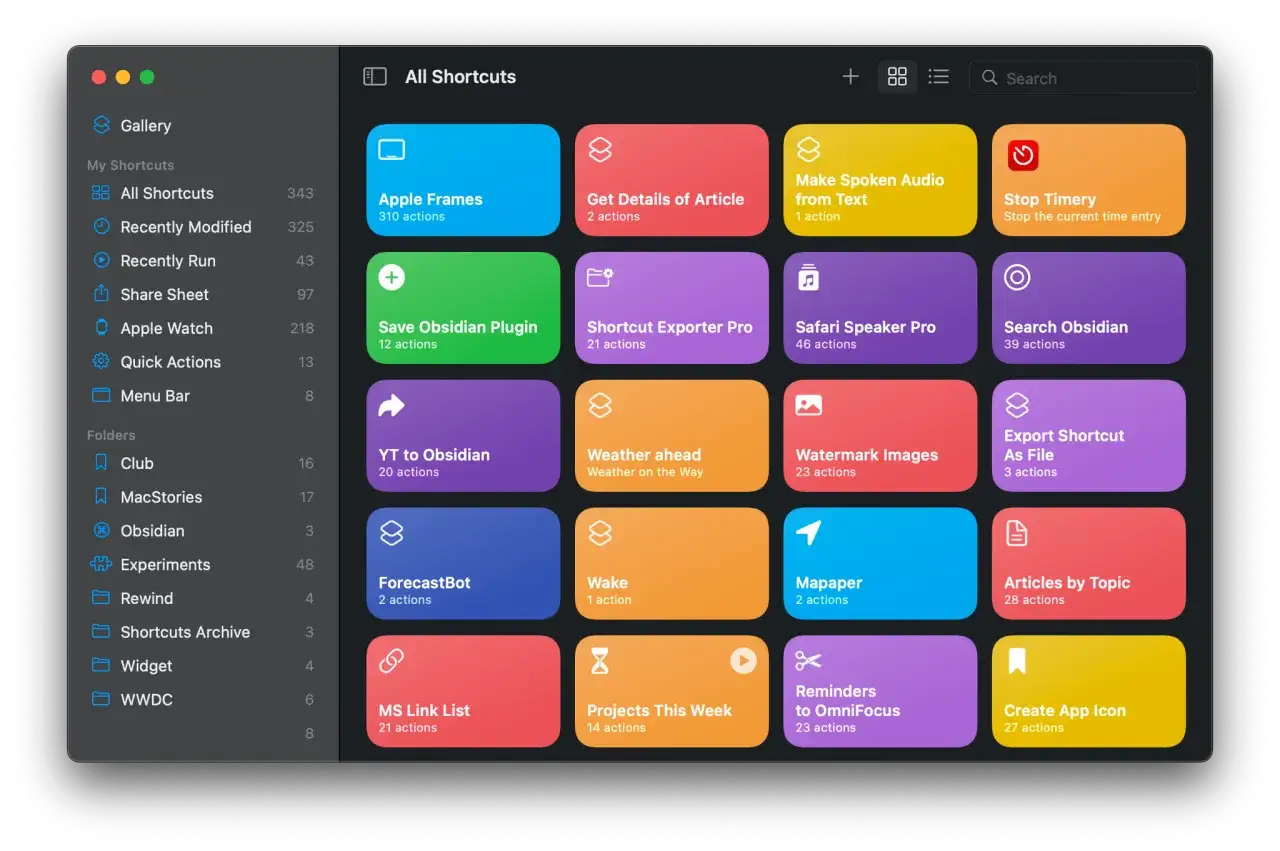Screen dimensions: 1280x851
Task: Open the Rewind folder
Action: coord(203,598)
